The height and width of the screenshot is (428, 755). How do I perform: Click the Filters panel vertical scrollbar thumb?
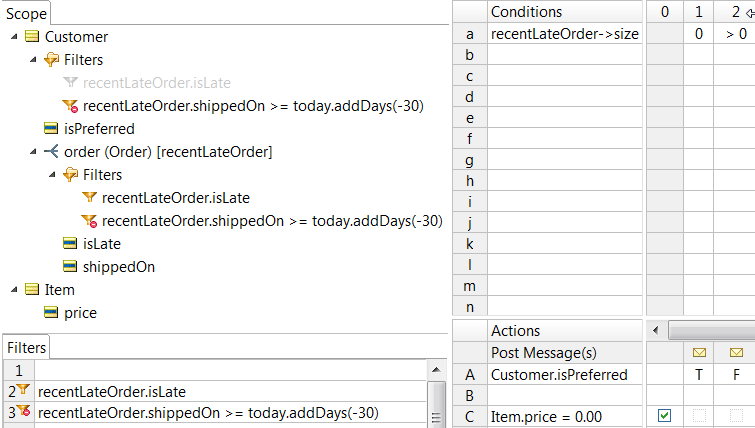(436, 404)
